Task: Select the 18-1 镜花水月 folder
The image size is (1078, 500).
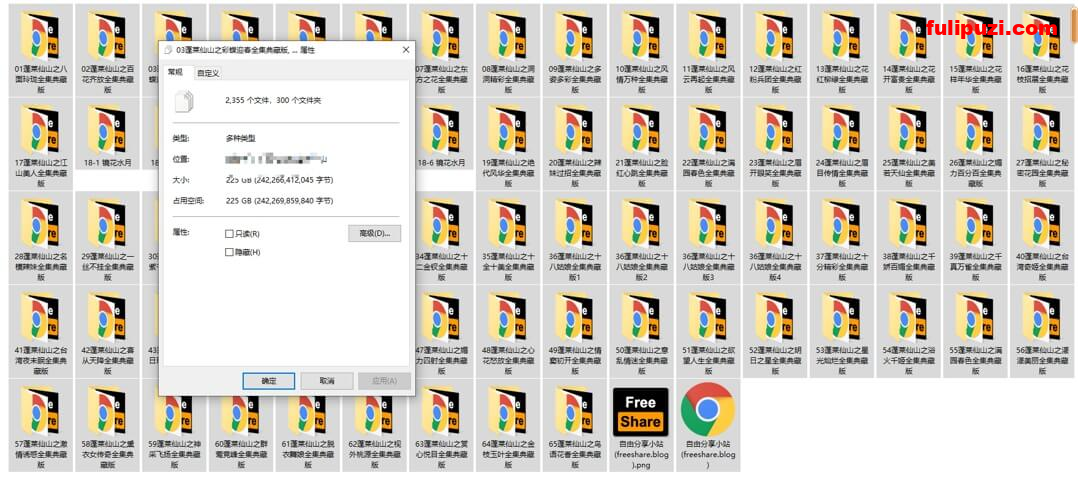Action: point(107,134)
